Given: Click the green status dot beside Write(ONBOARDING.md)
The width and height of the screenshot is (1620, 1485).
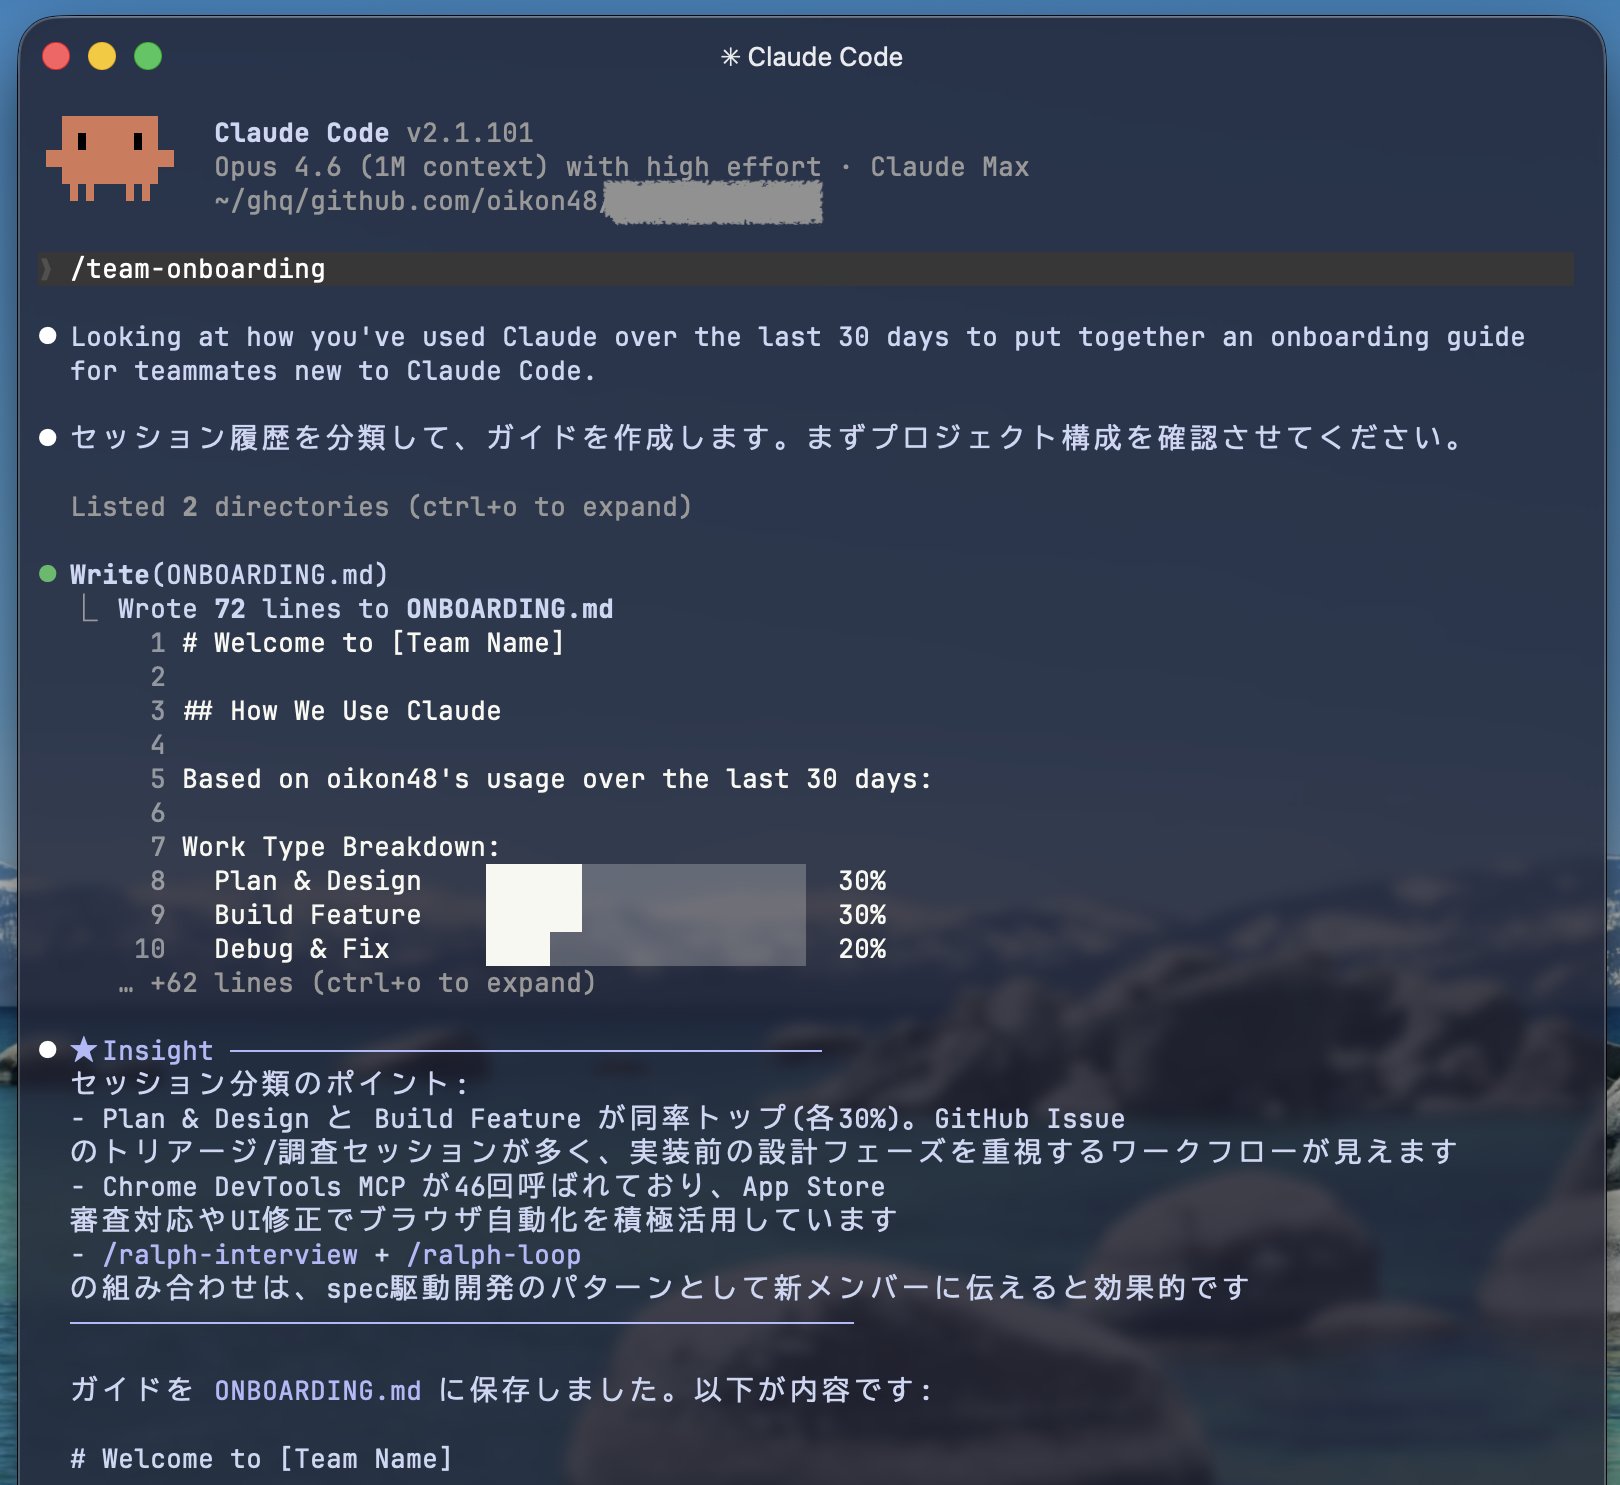Looking at the screenshot, I should point(47,574).
